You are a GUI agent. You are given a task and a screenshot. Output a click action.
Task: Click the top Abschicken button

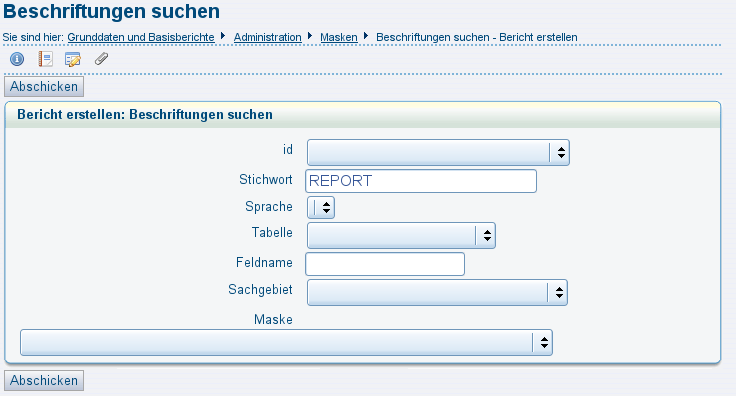coord(44,87)
